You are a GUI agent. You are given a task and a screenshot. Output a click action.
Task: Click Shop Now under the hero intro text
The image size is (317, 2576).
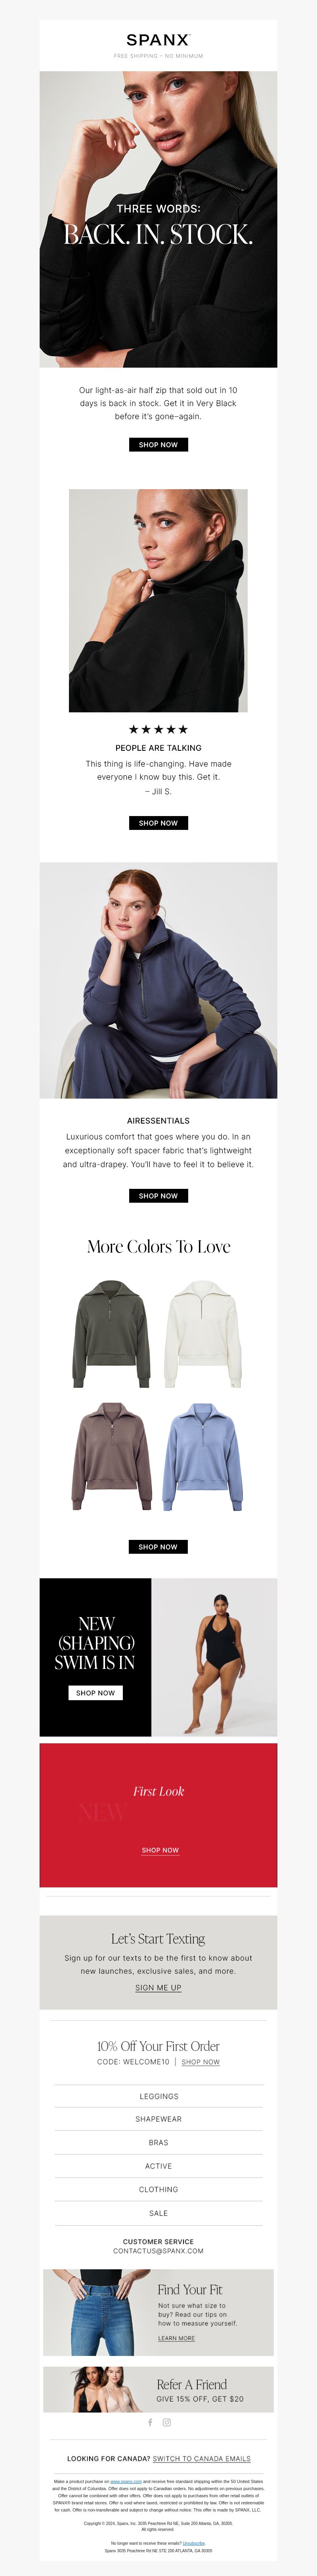(158, 444)
